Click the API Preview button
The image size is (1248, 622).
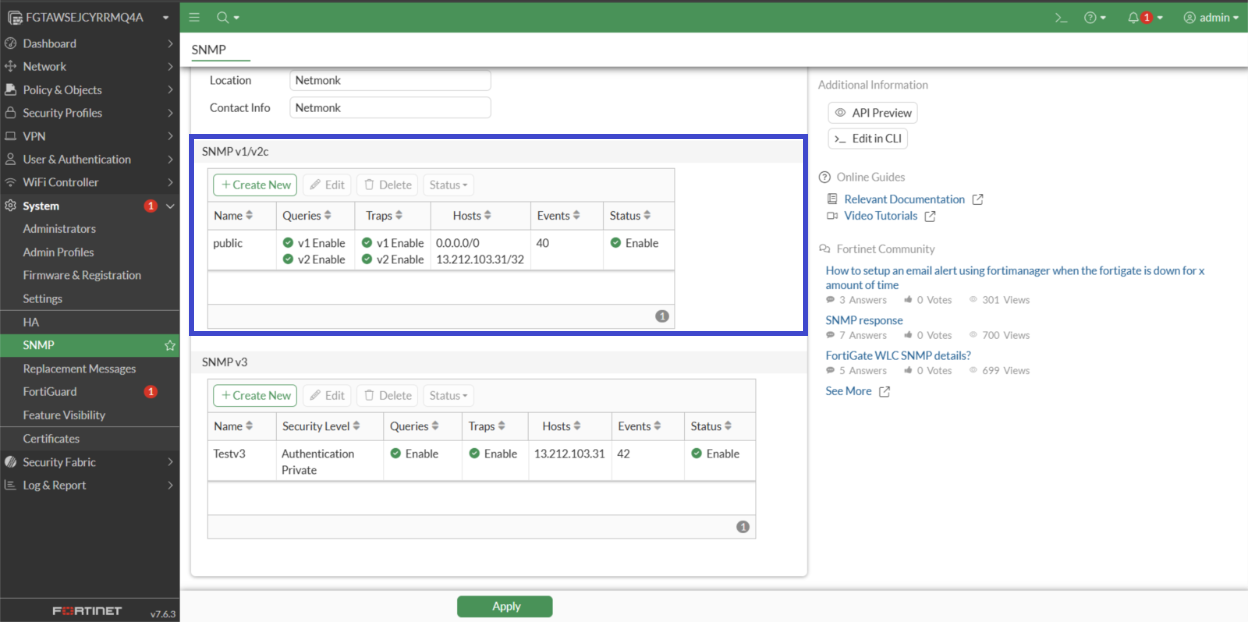(x=872, y=113)
